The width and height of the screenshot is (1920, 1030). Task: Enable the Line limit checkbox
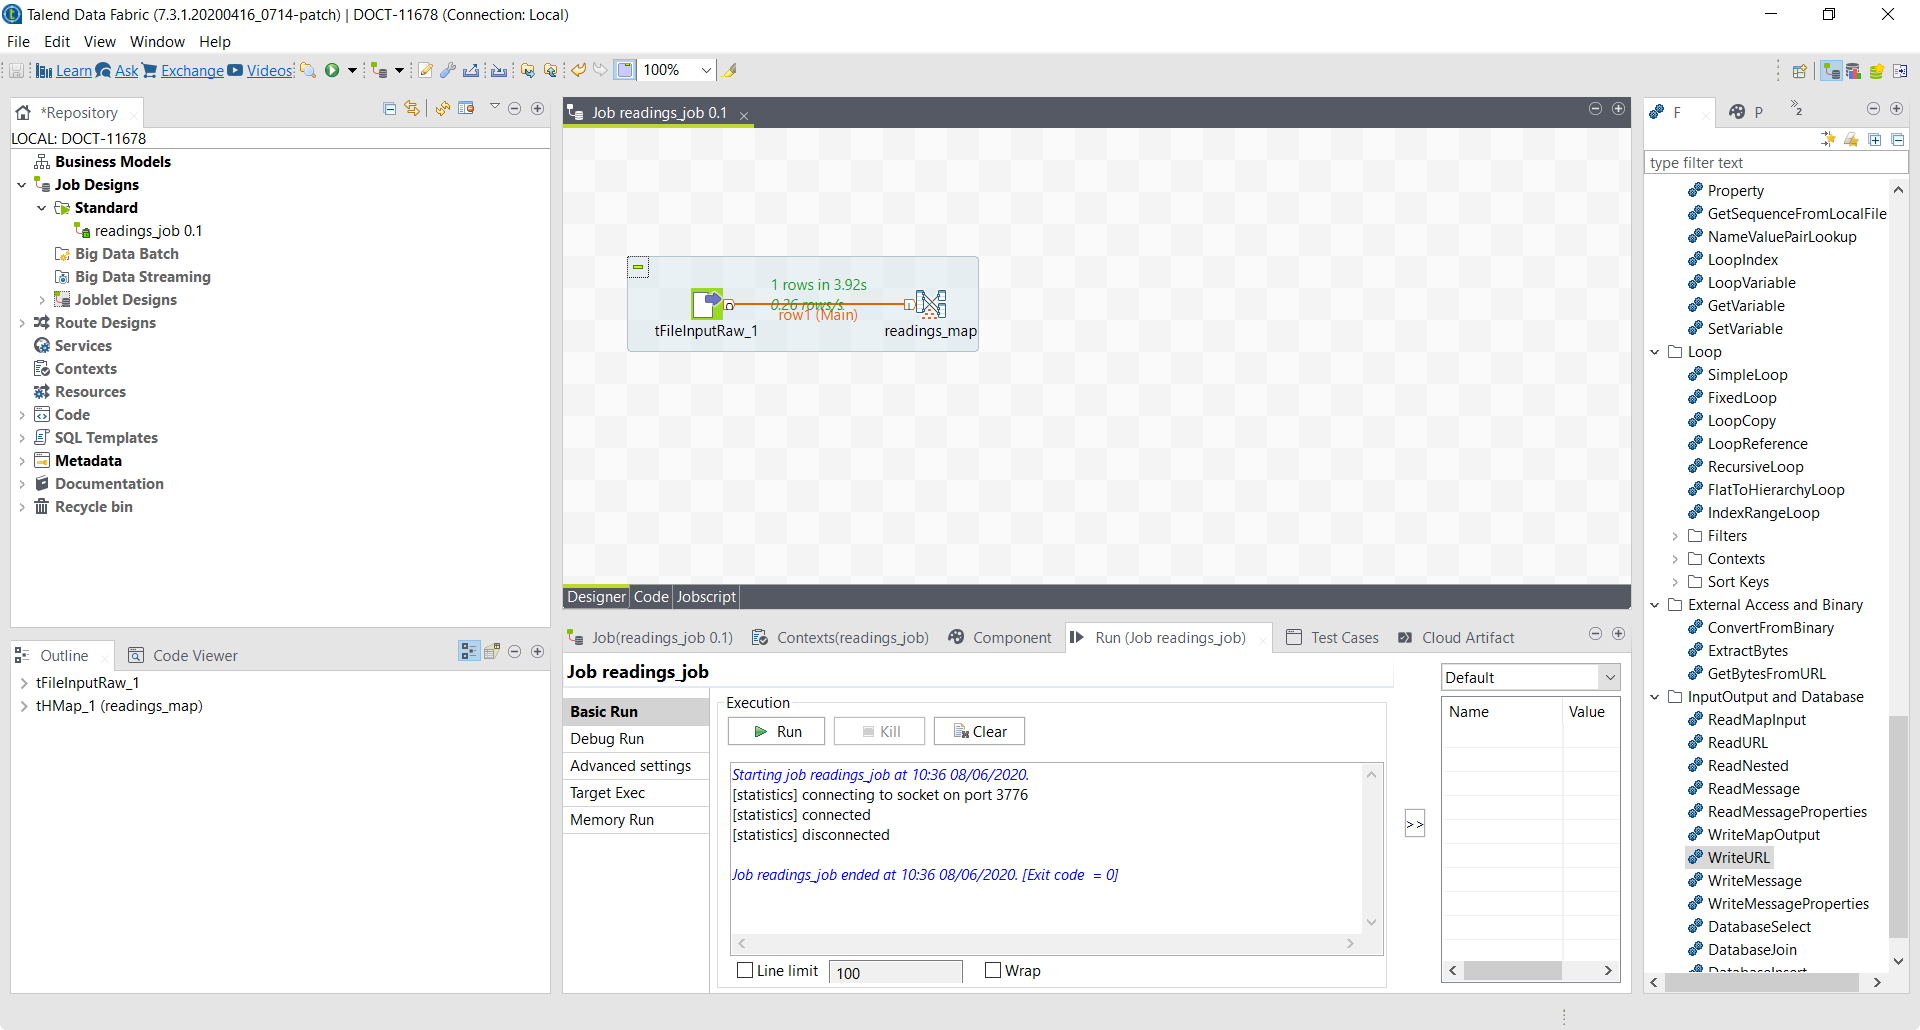point(745,970)
